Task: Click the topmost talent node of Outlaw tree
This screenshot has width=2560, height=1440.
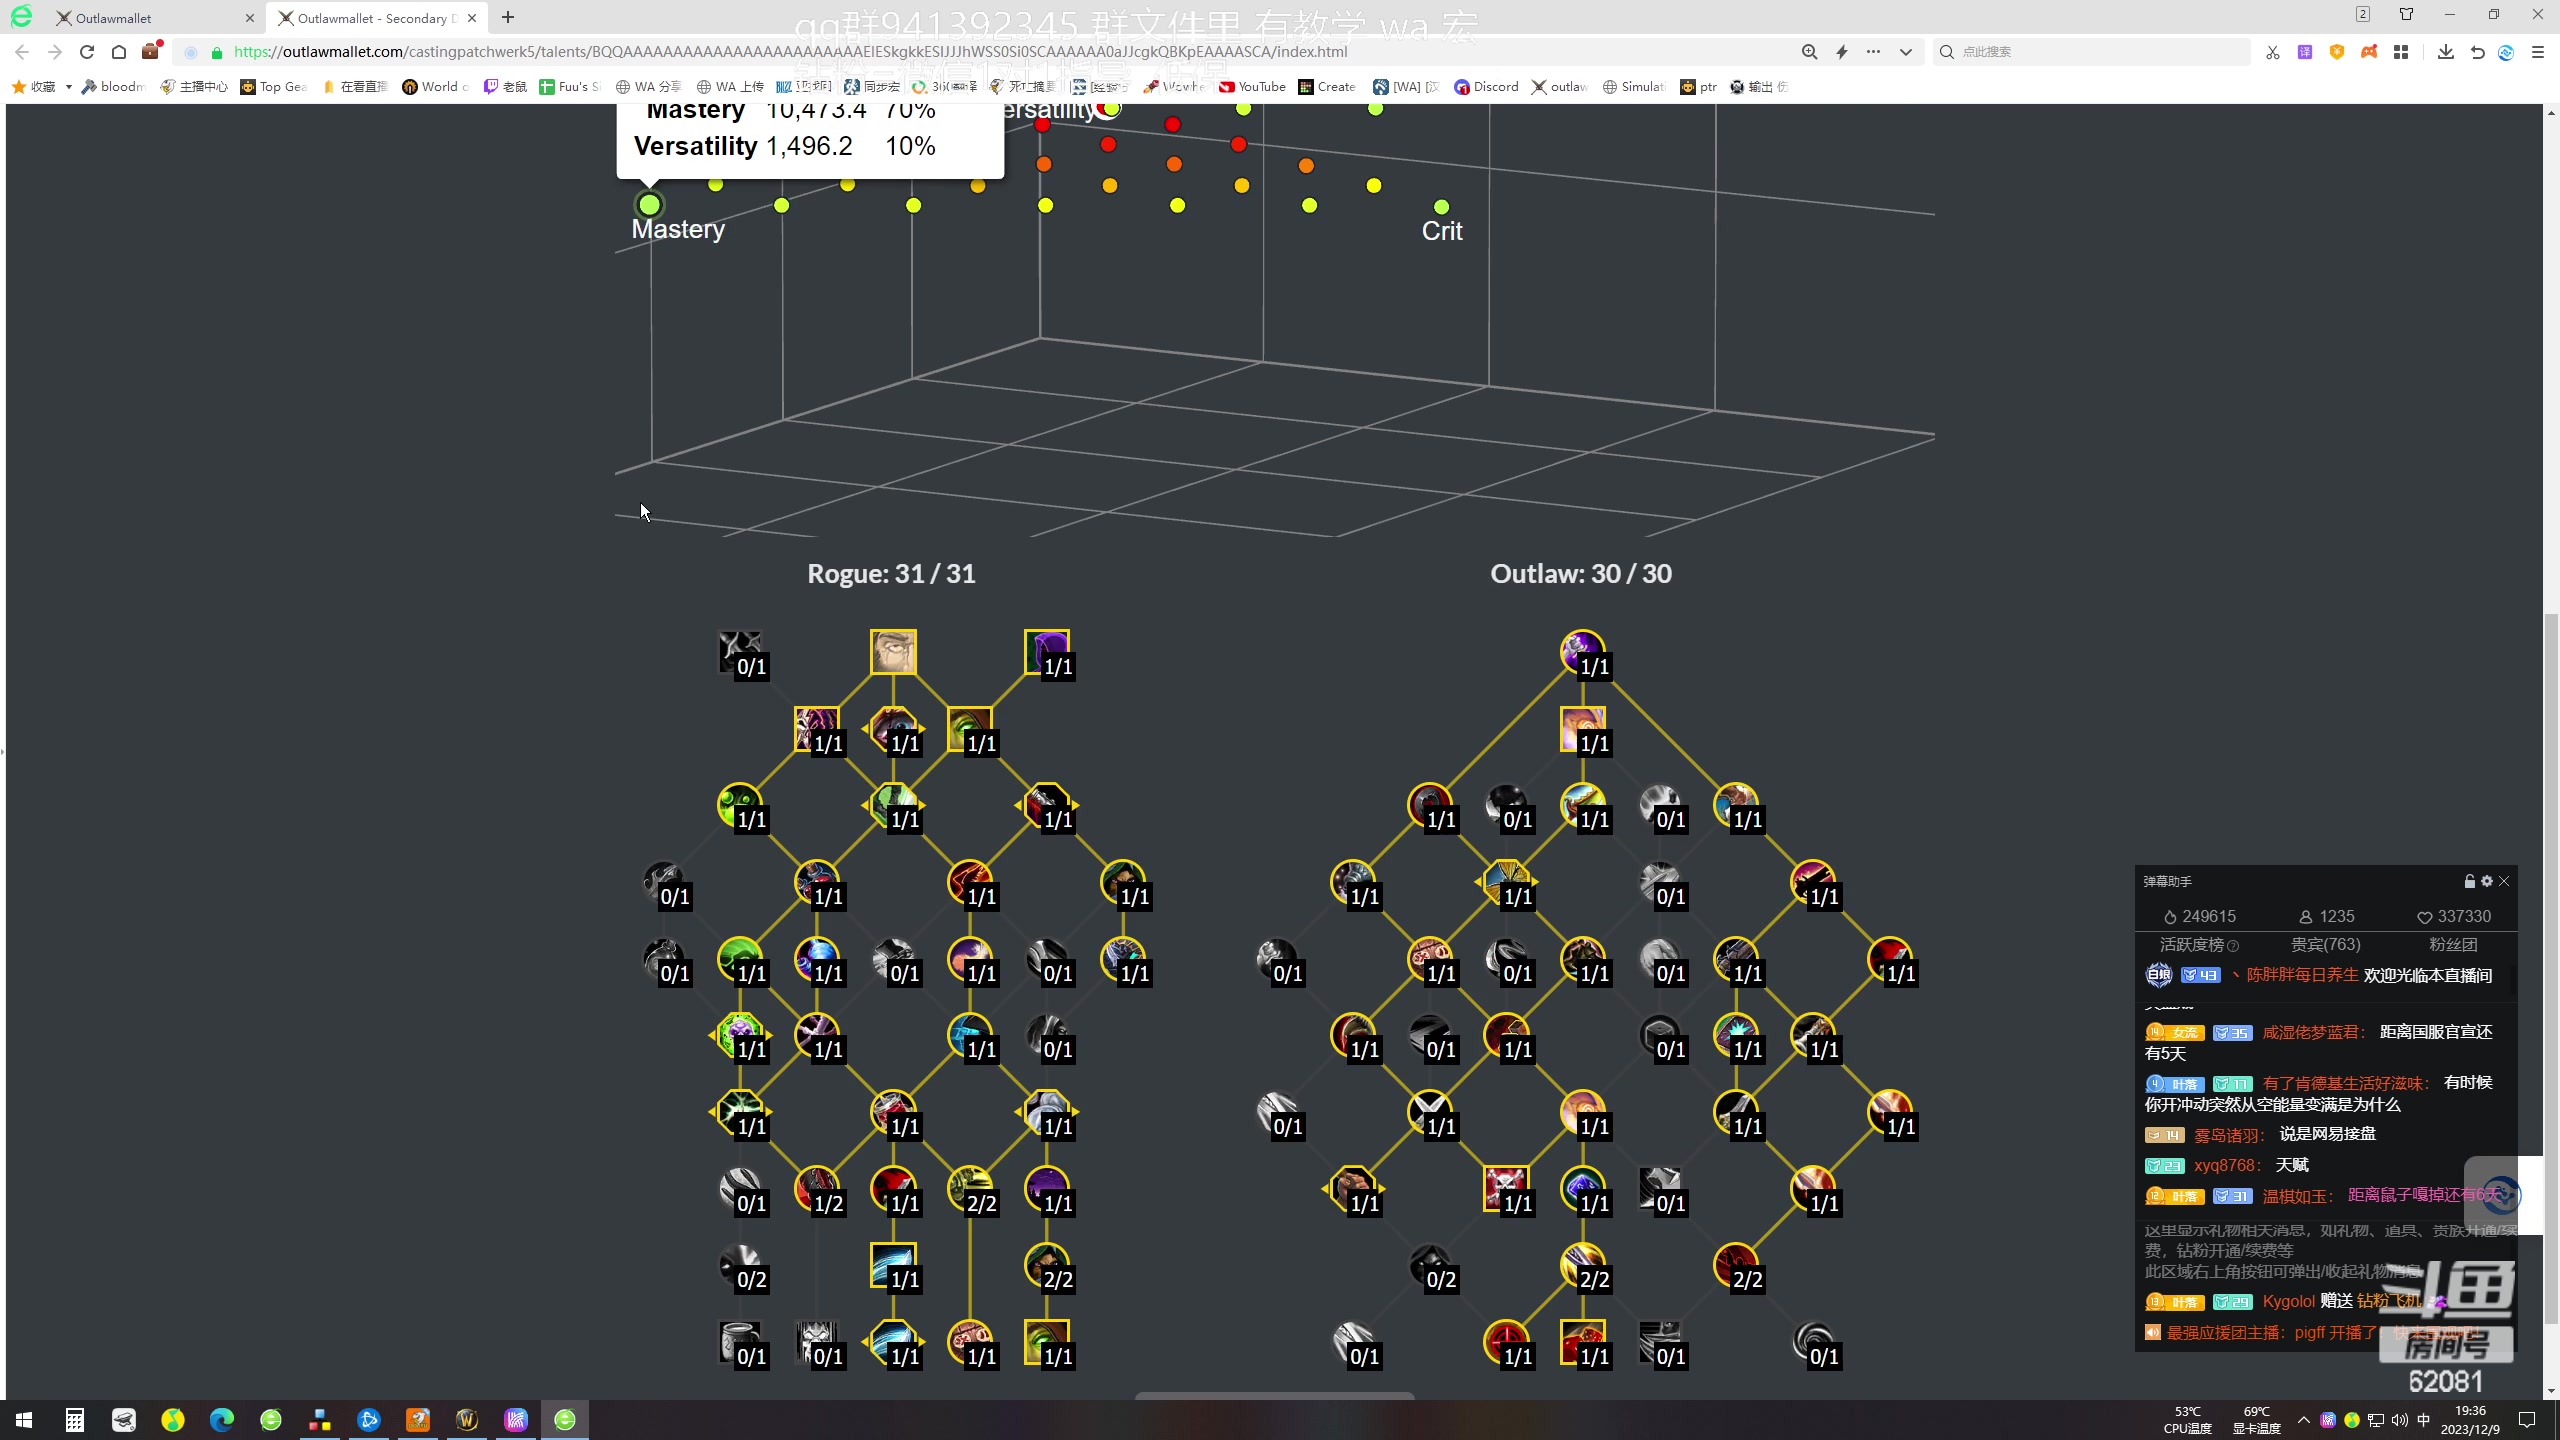Action: pos(1582,652)
